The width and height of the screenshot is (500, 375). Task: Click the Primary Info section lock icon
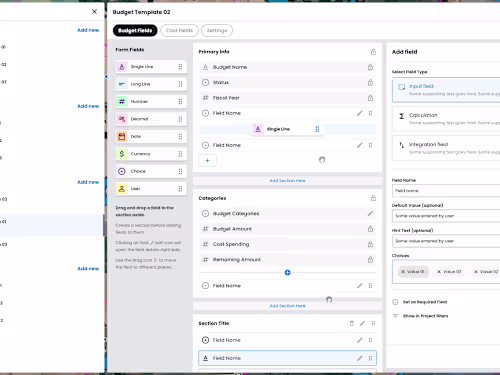[373, 52]
